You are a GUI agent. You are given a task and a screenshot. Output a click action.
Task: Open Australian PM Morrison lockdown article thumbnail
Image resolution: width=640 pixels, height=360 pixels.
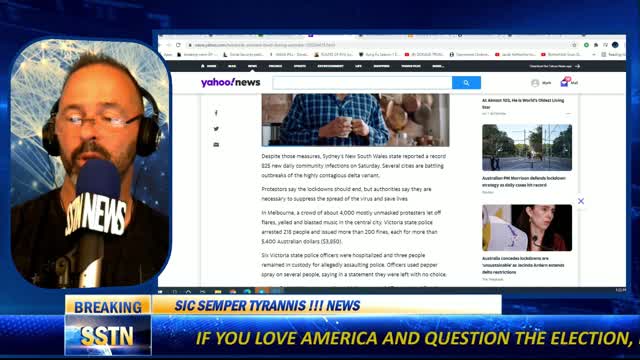527,147
